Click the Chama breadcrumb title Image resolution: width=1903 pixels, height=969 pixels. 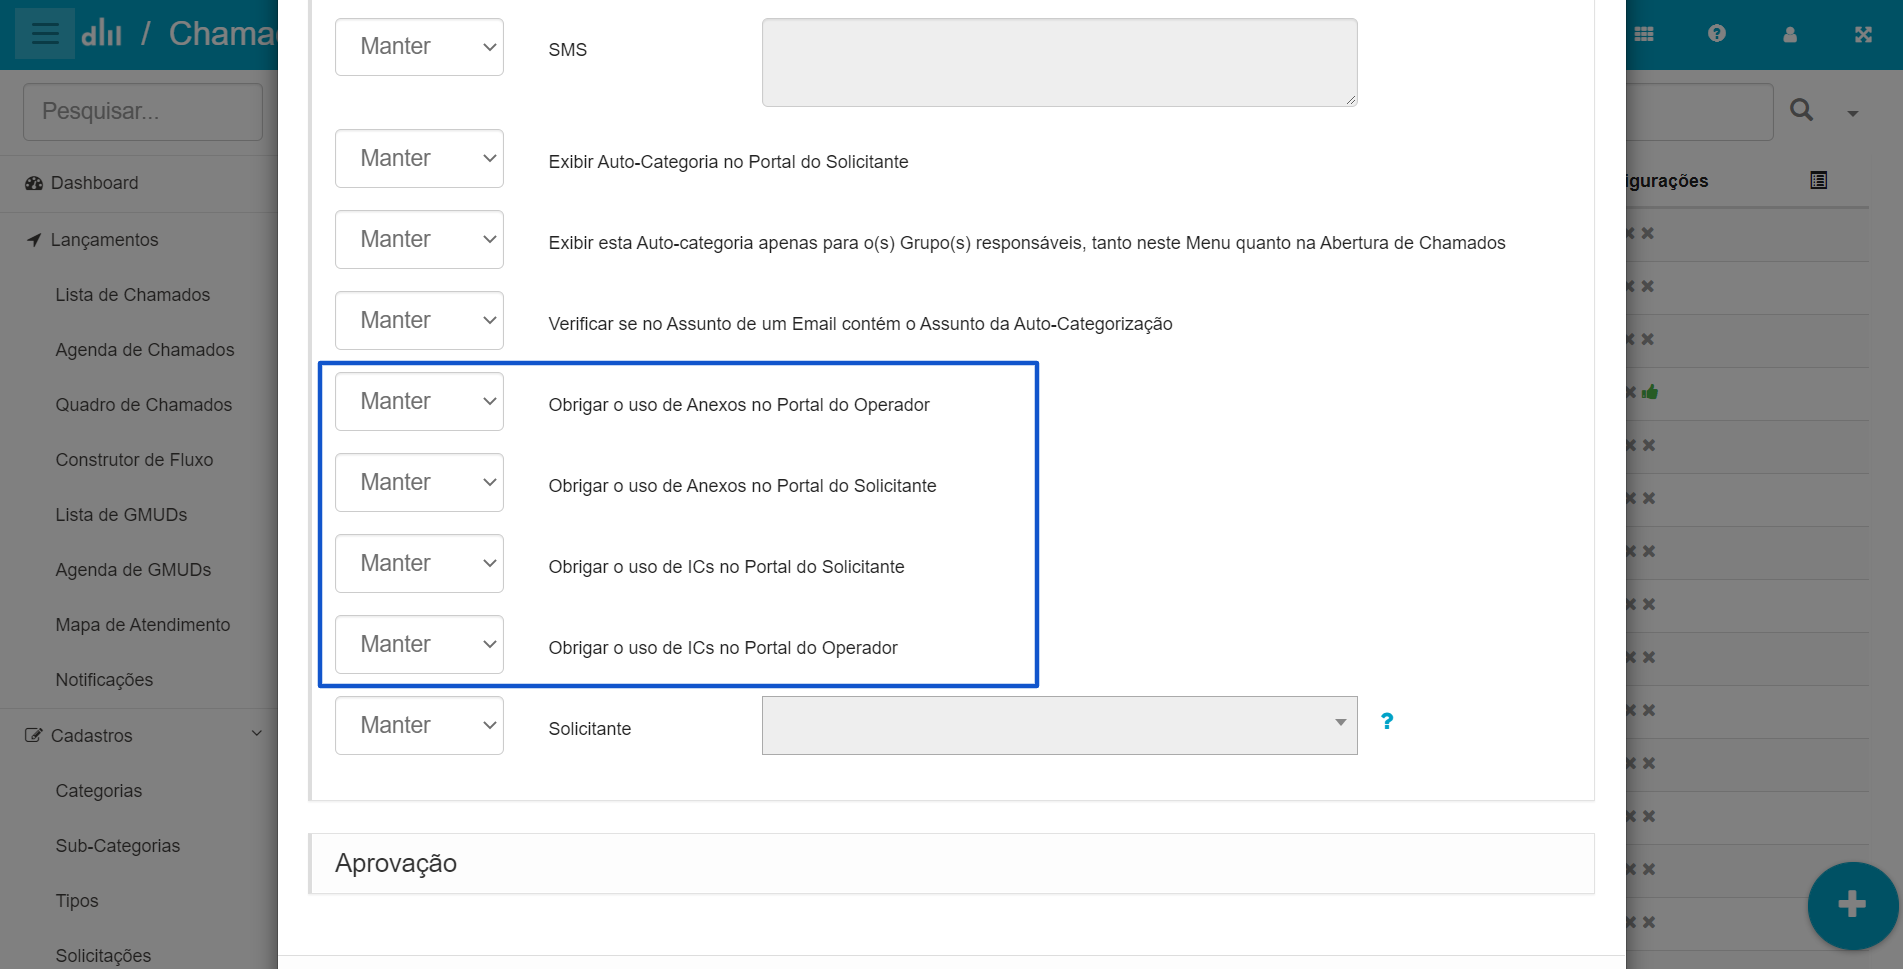click(222, 34)
